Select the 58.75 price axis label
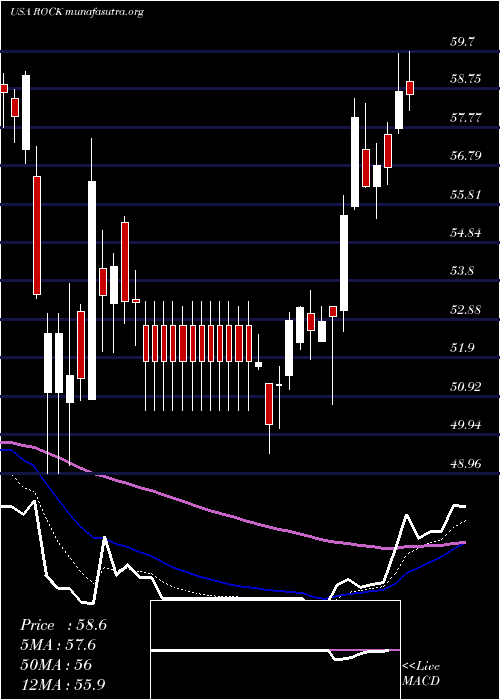The width and height of the screenshot is (500, 700). 466,79
